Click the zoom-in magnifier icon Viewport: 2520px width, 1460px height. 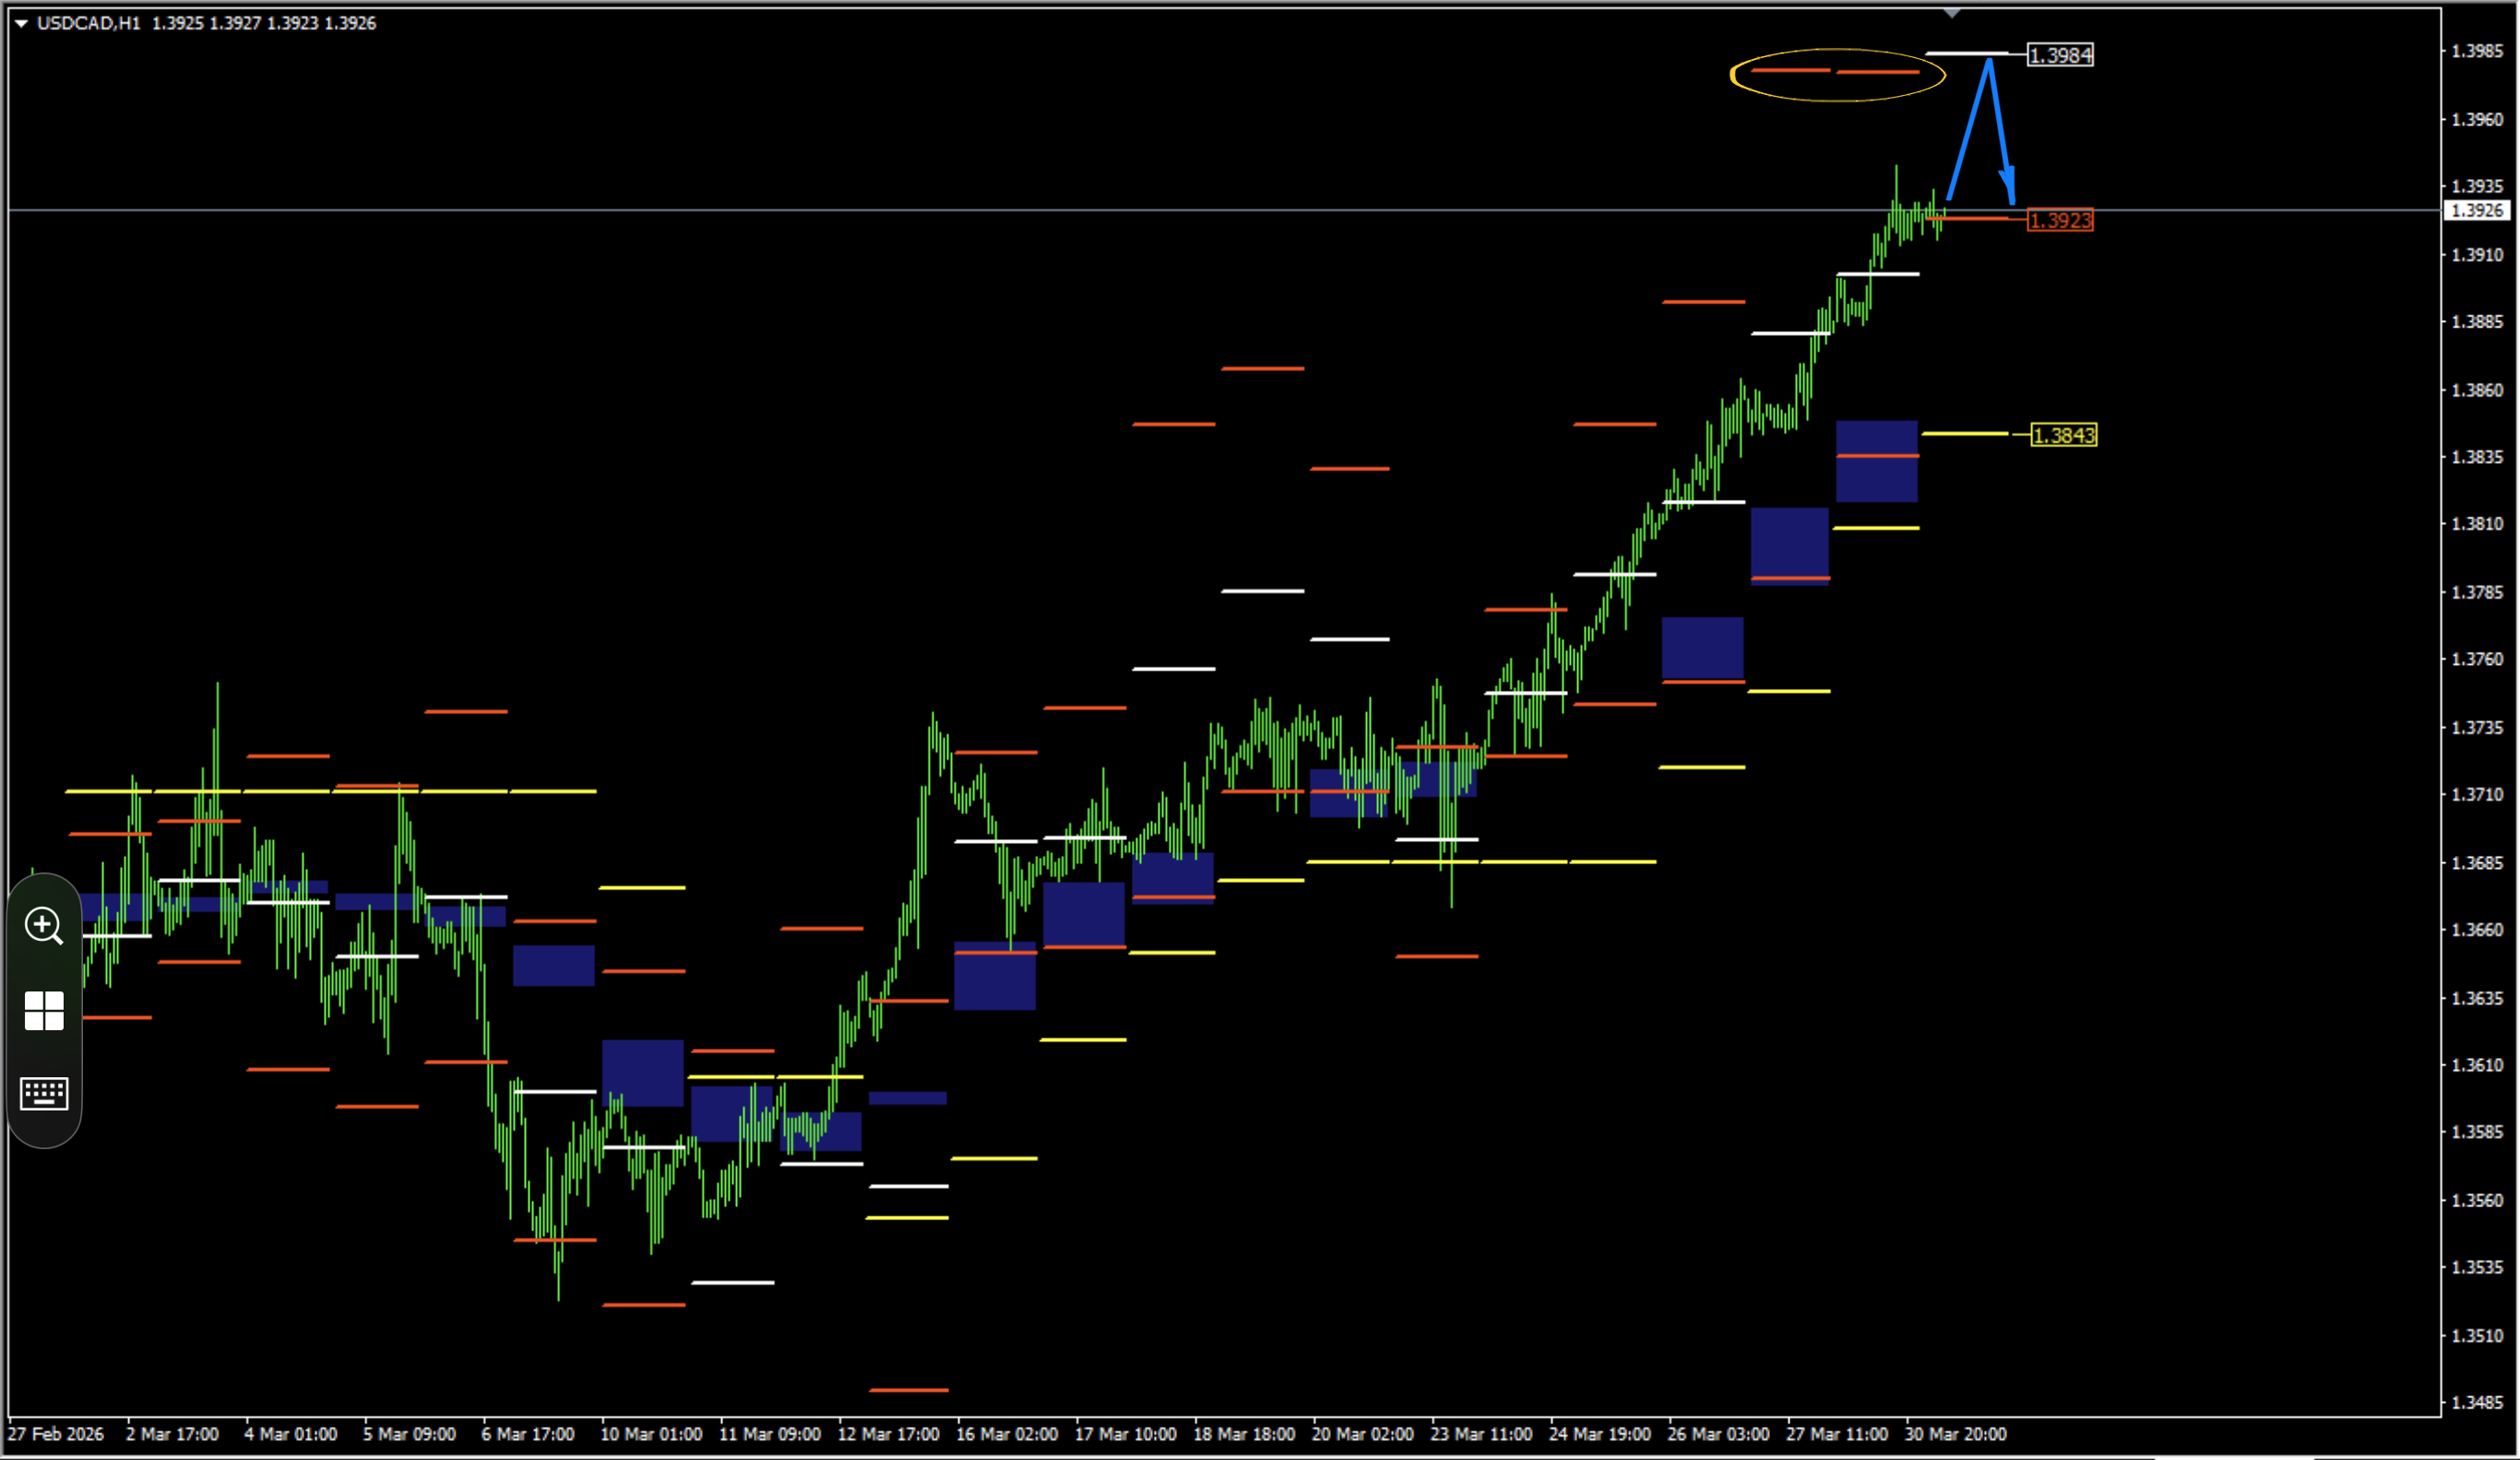44,926
